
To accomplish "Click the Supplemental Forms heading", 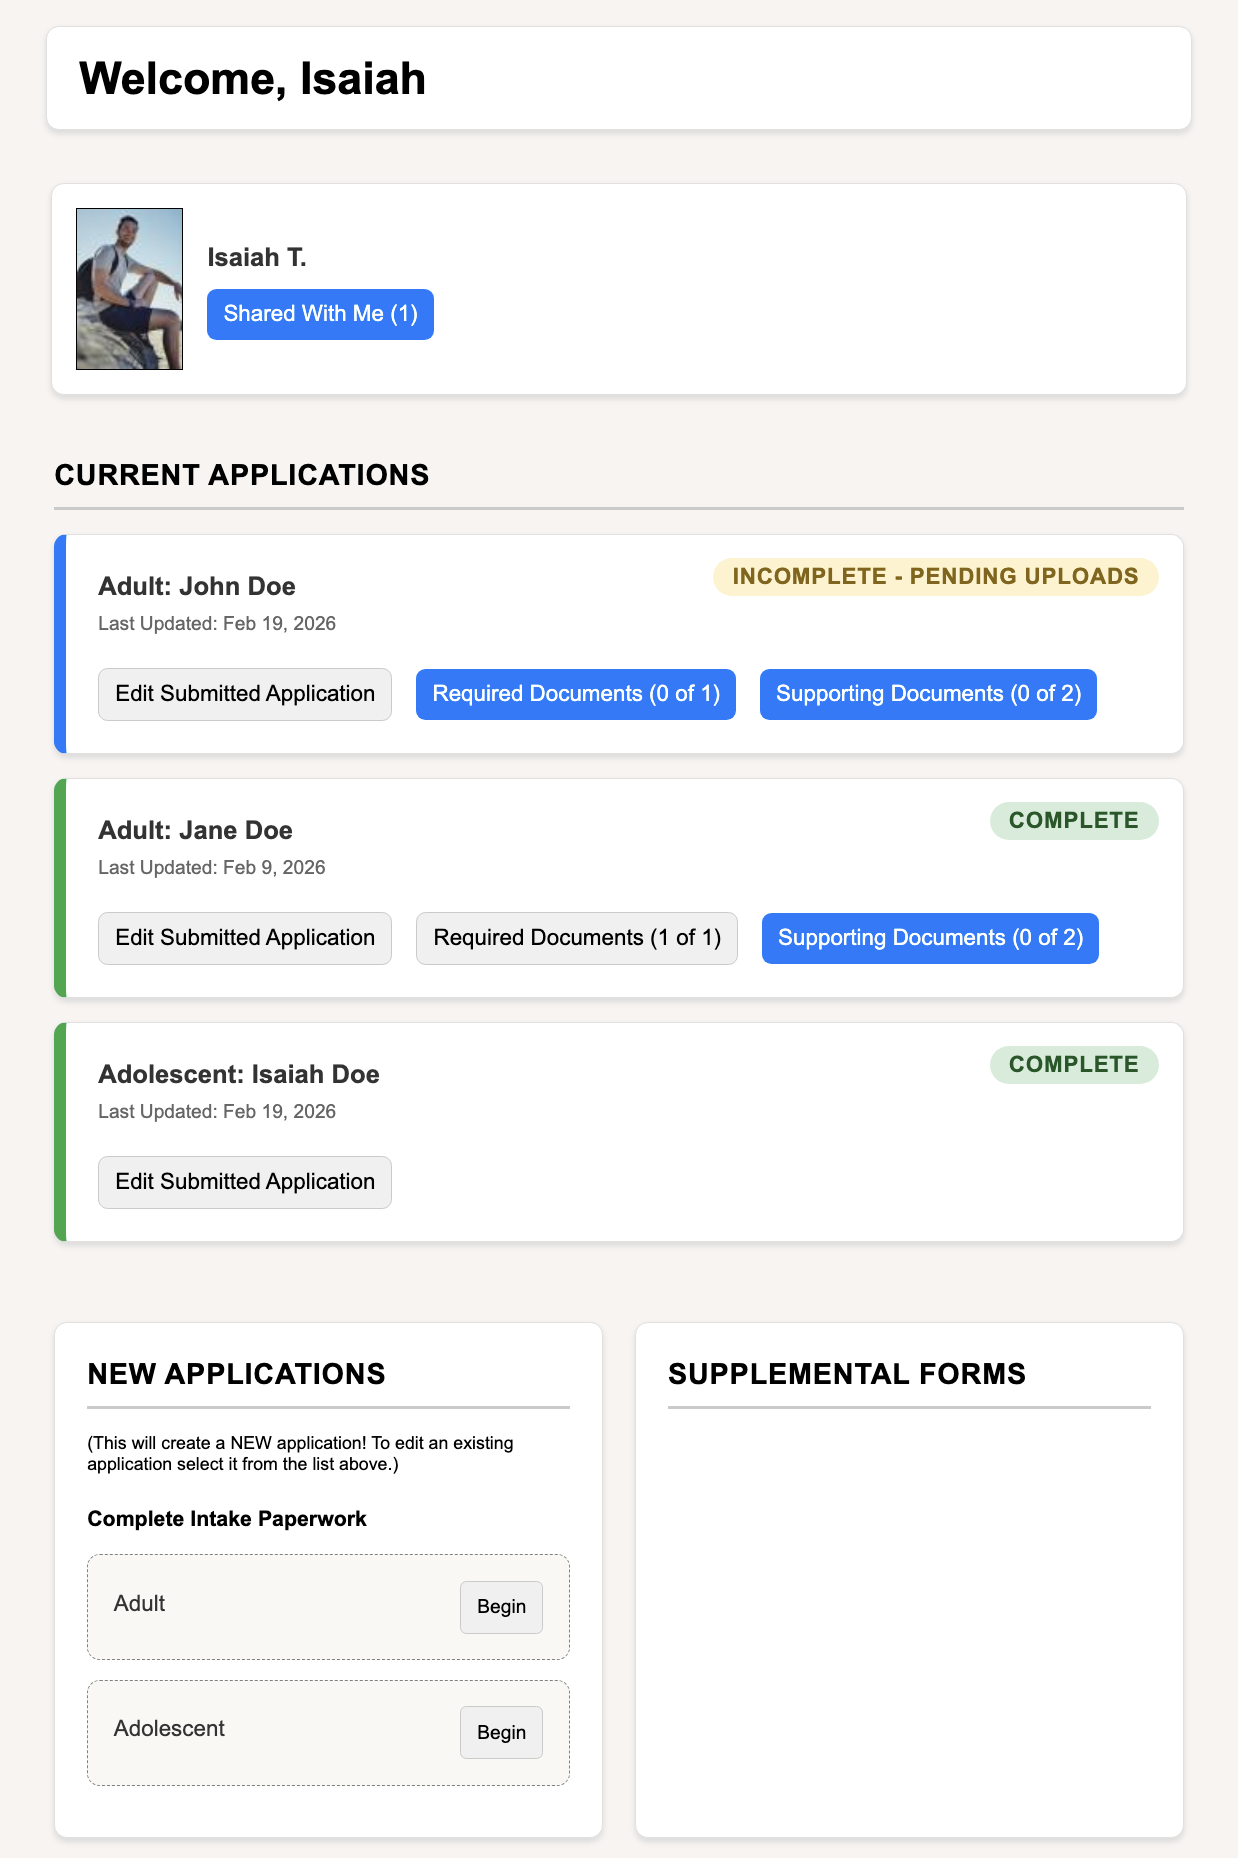I will click(847, 1374).
